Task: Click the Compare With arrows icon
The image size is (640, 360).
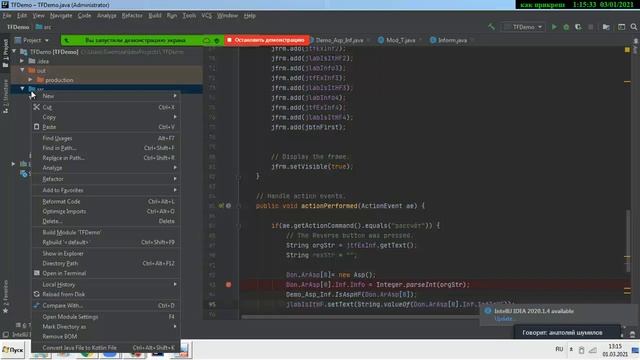Action: (36, 305)
